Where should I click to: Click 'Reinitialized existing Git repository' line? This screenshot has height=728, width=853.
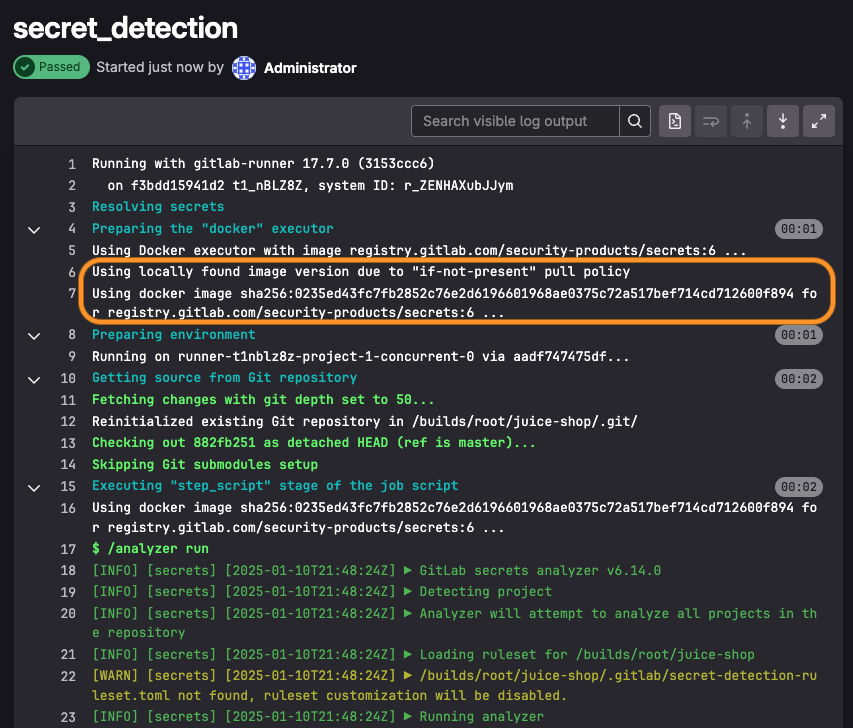point(364,422)
